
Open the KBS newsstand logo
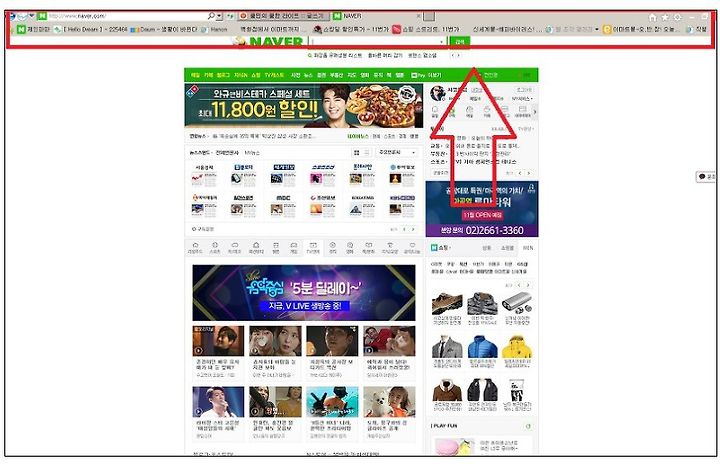pyautogui.click(x=402, y=198)
